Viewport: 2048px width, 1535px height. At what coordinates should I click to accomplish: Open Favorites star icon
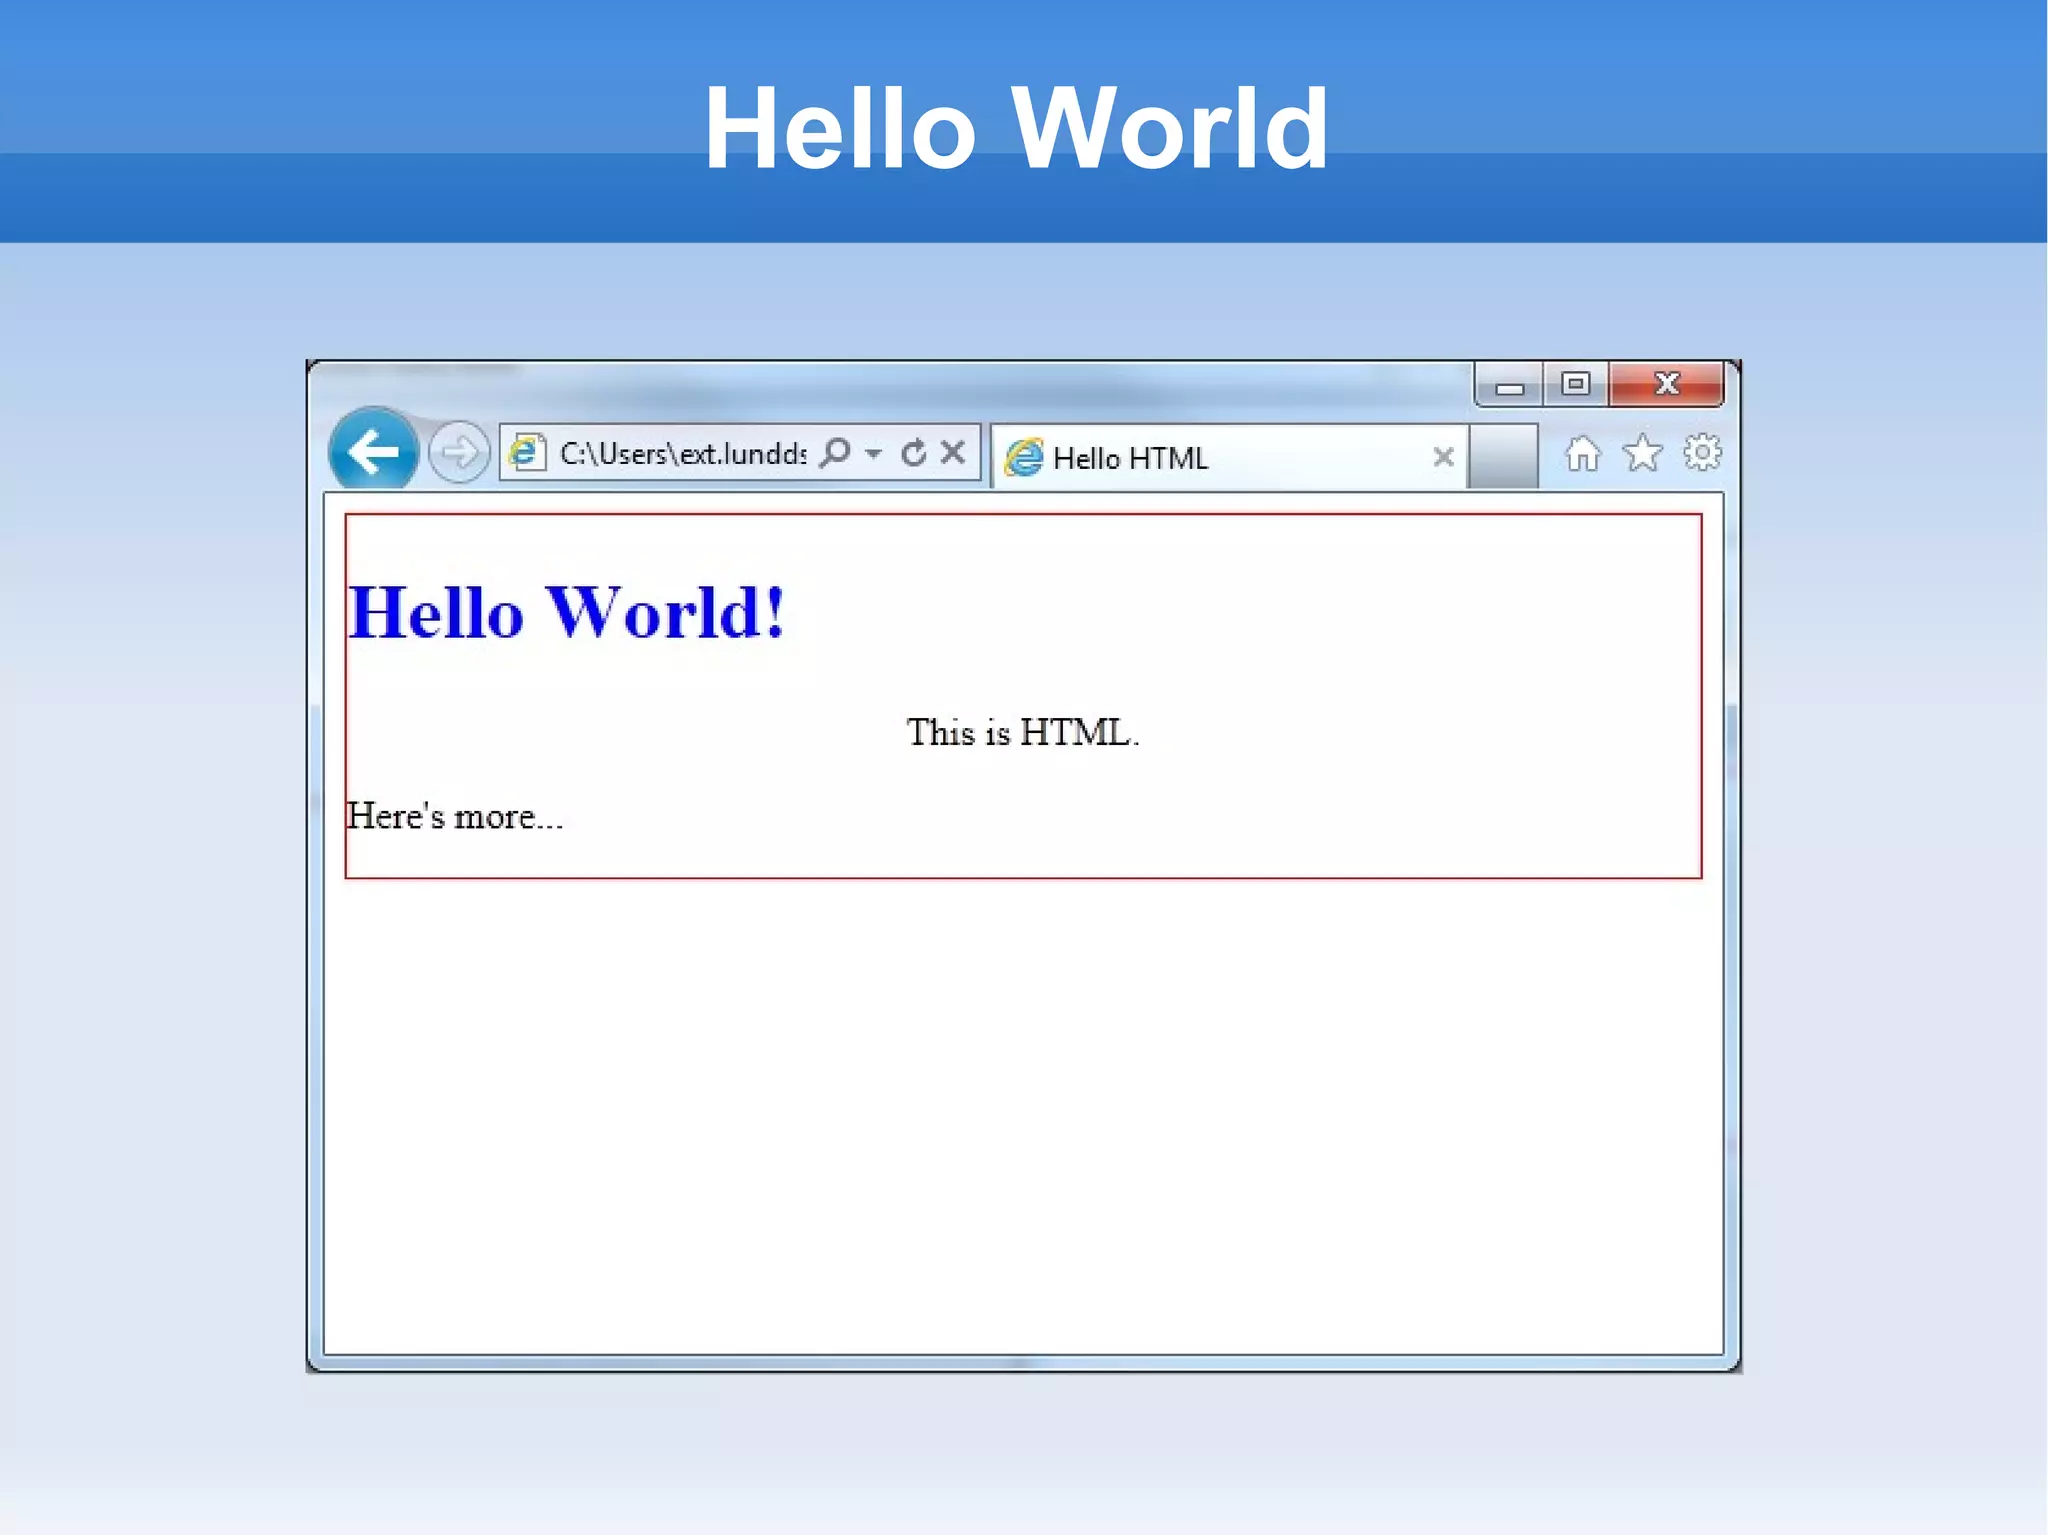(1642, 454)
